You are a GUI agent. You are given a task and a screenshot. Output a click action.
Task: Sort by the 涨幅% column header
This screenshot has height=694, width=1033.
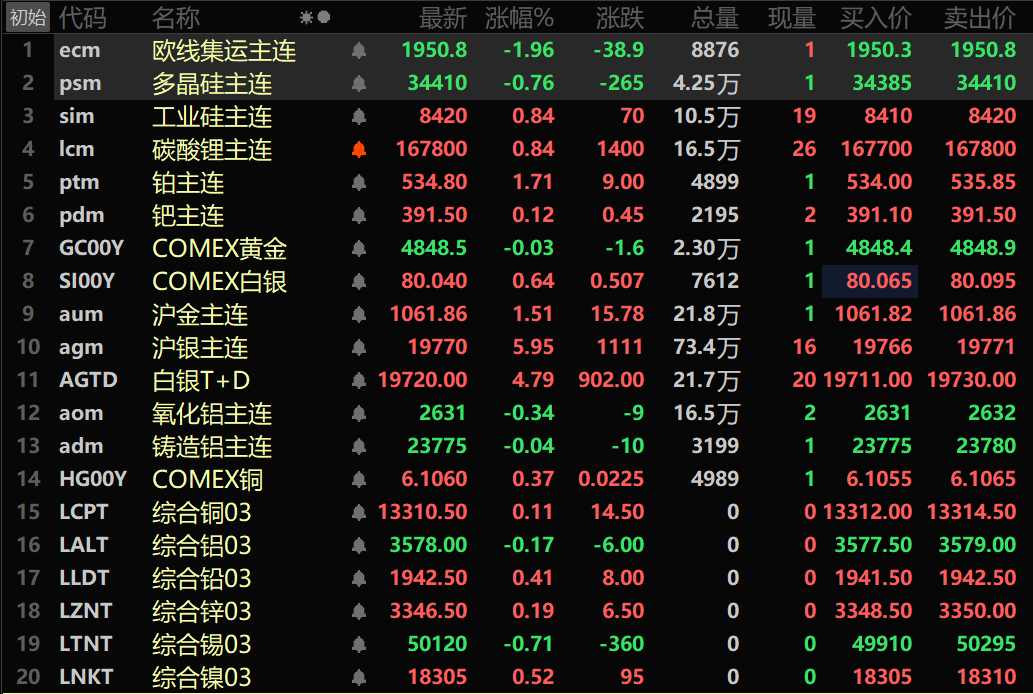point(519,18)
